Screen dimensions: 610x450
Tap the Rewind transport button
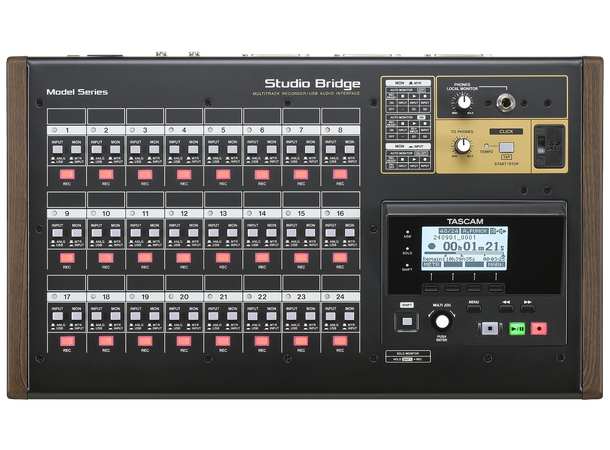(x=506, y=308)
